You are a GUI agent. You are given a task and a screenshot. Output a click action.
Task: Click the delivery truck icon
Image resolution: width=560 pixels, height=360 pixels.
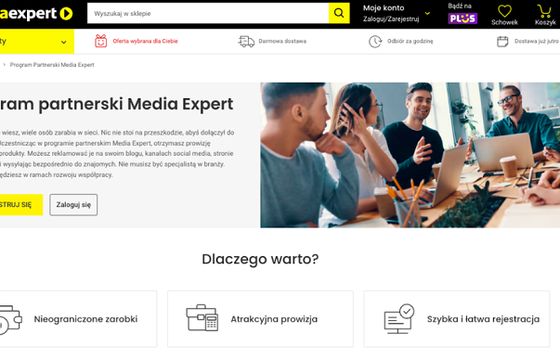[x=246, y=41]
